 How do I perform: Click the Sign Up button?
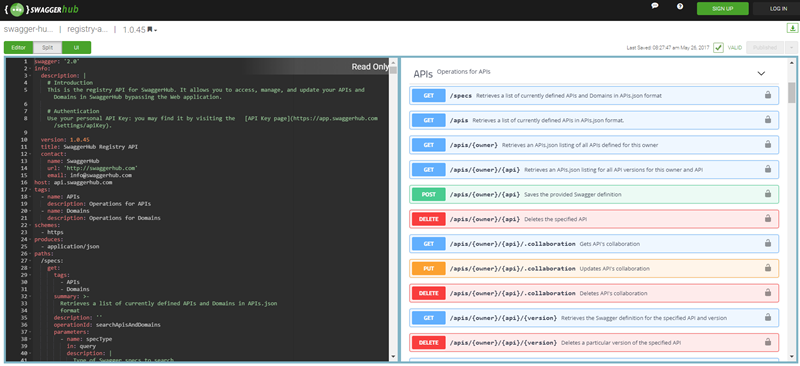(722, 9)
